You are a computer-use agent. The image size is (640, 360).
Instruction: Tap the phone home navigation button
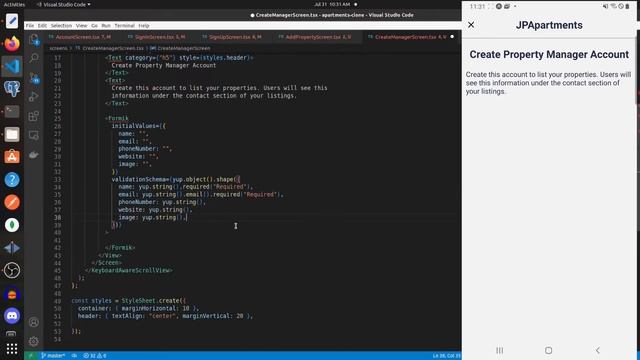pos(549,350)
